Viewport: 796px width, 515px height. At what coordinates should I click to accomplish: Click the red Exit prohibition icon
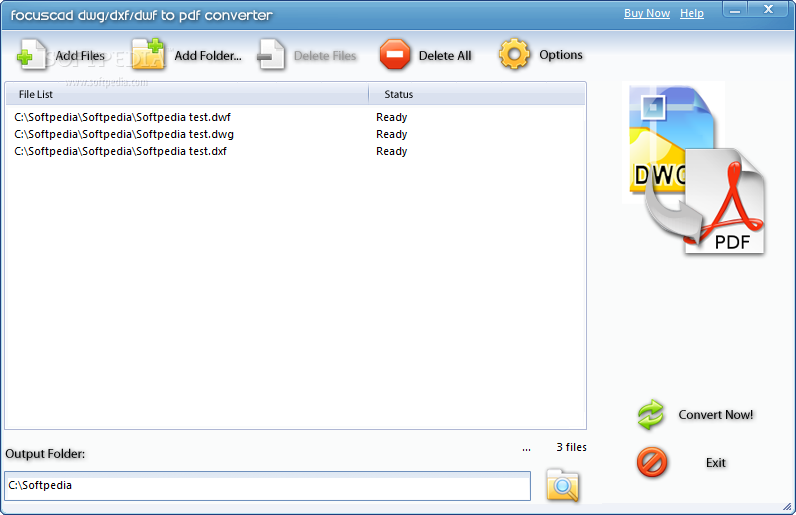(x=652, y=462)
